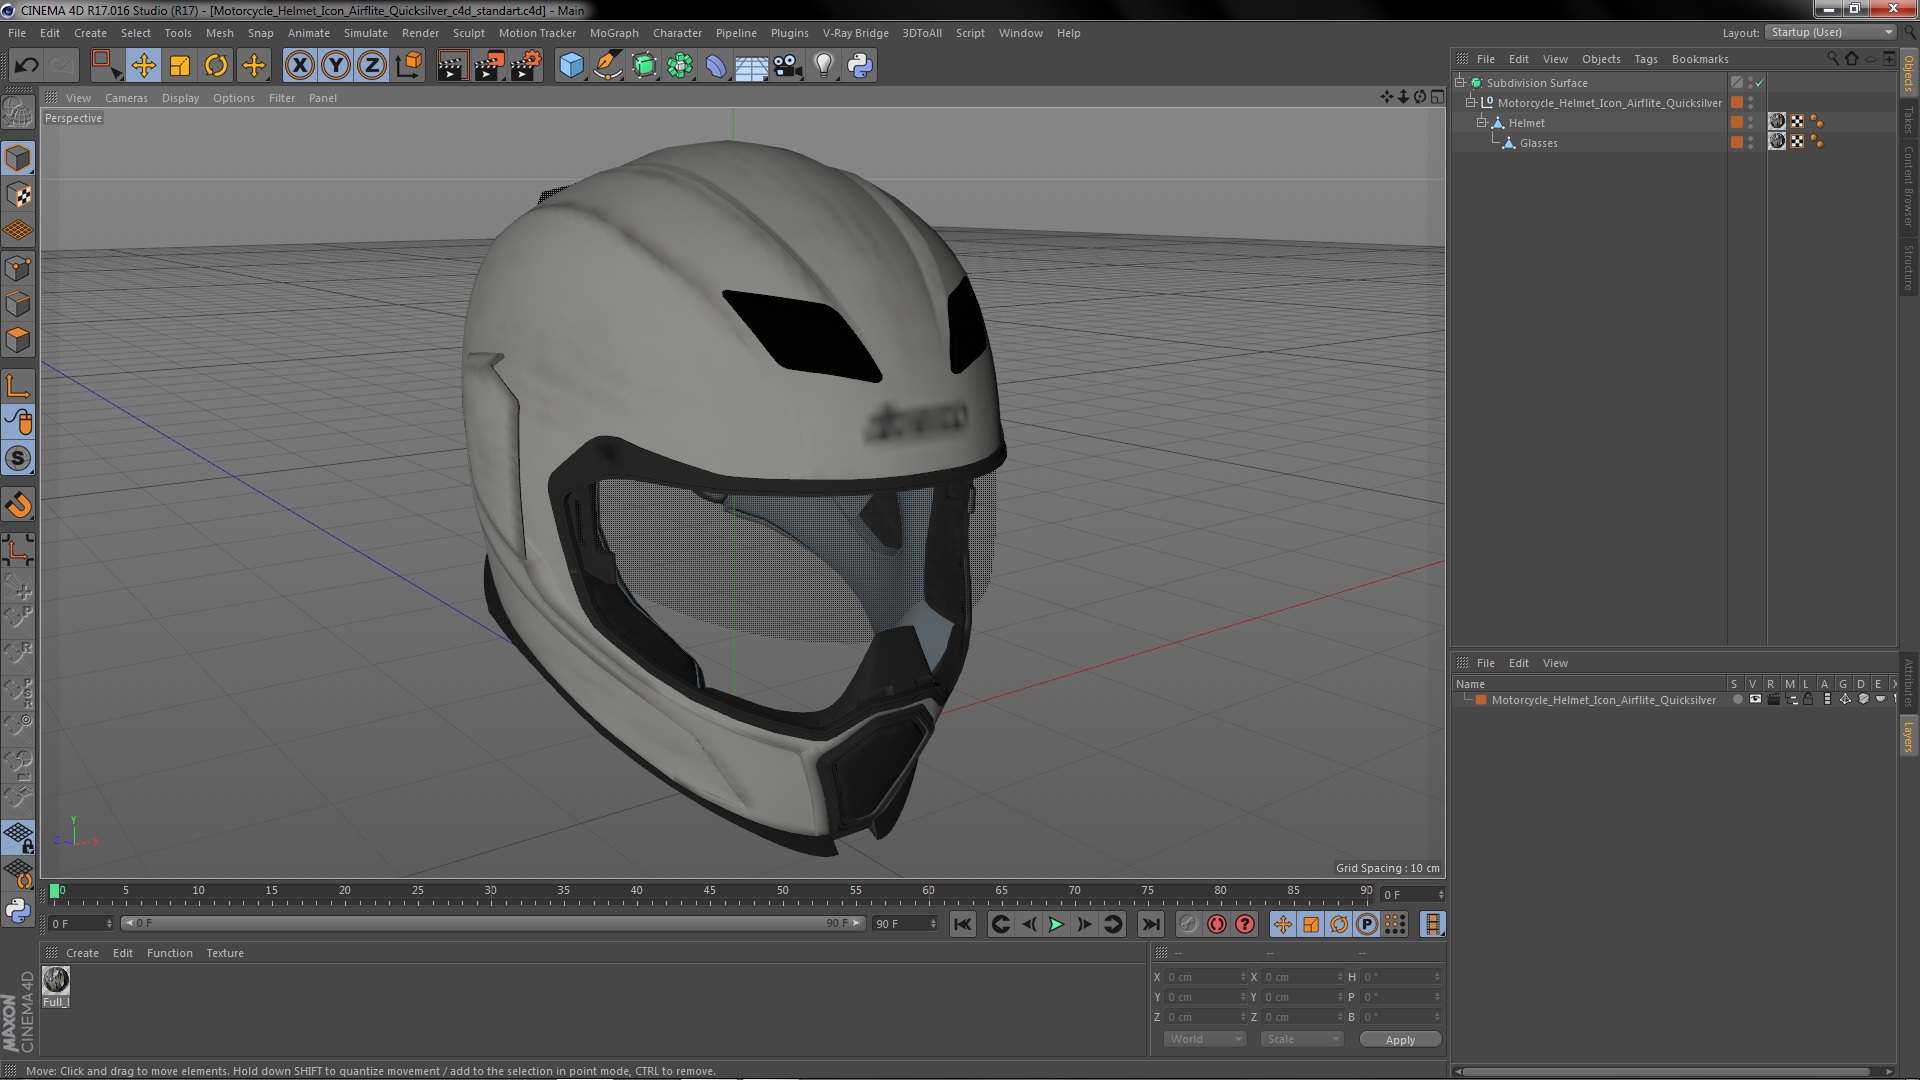This screenshot has height=1080, width=1920.
Task: Toggle Enable Snap icon in left toolbar
Action: coord(18,458)
